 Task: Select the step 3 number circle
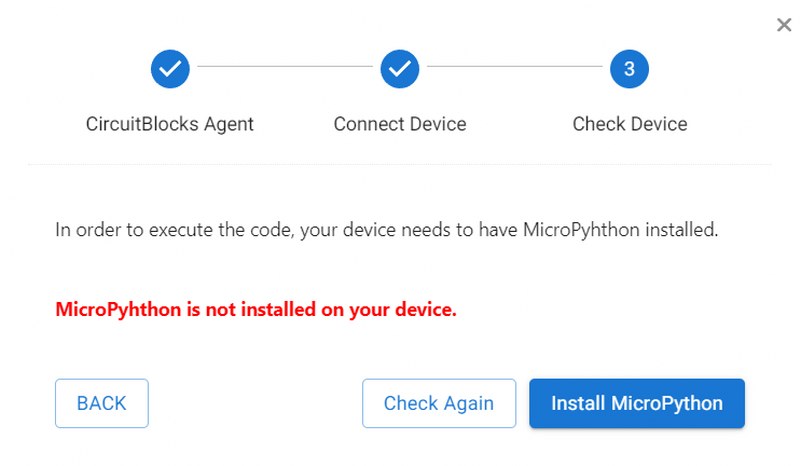[630, 69]
